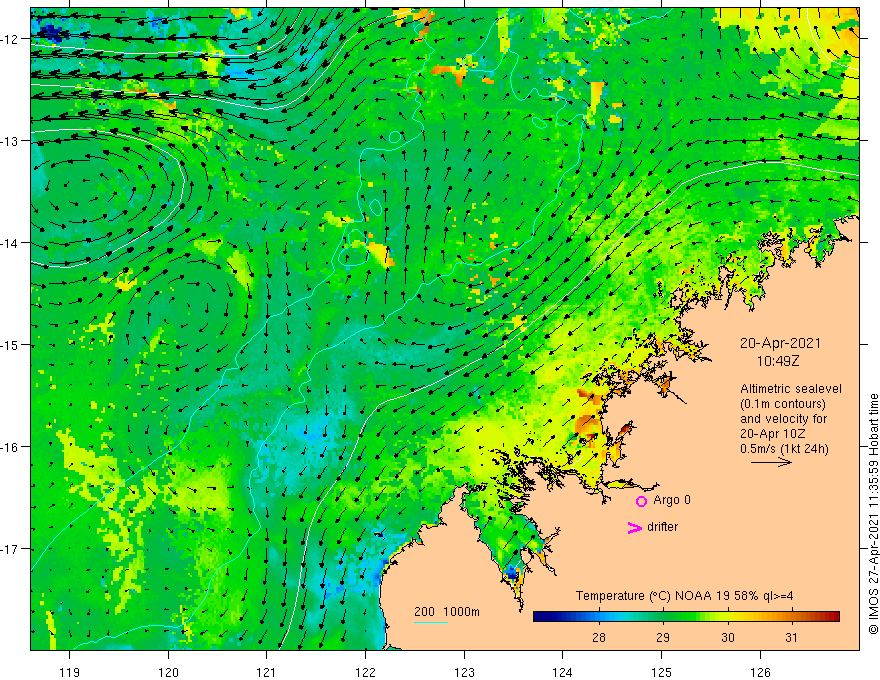Click the 124 longitude axis label
Image resolution: width=880 pixels, height=680 pixels.
[563, 672]
